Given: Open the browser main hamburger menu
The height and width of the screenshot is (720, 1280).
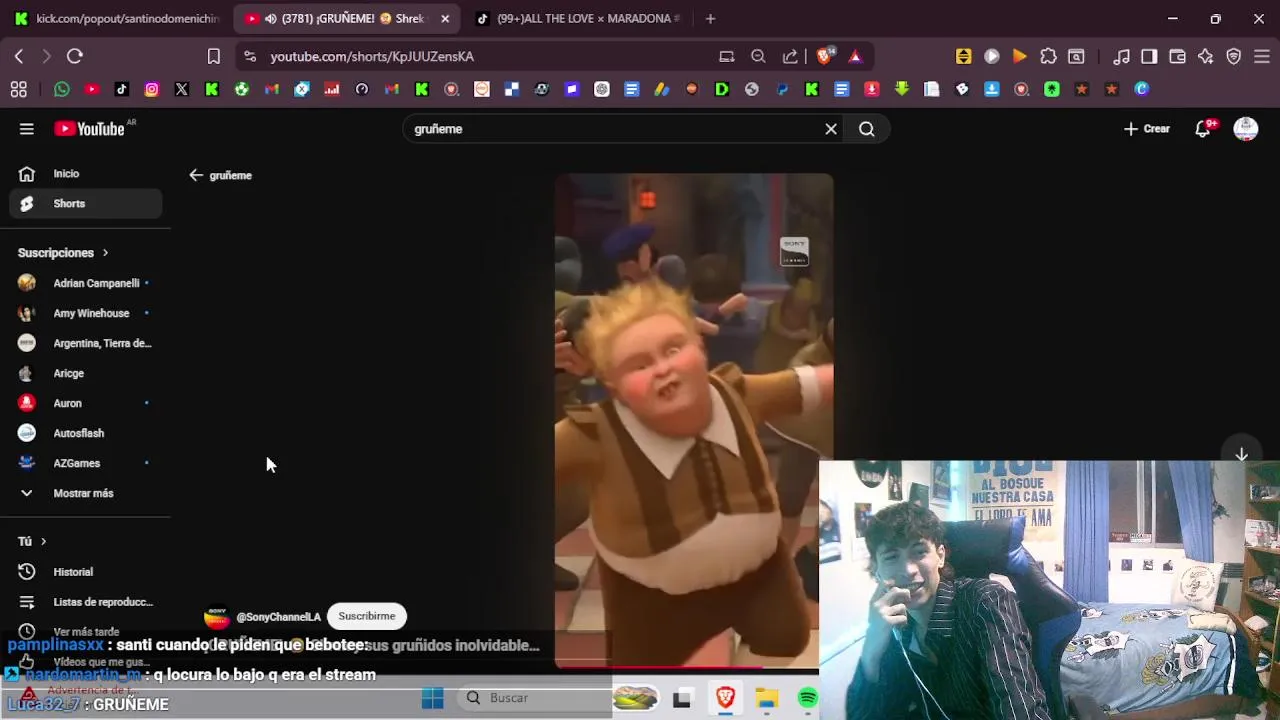Looking at the screenshot, I should (1262, 57).
